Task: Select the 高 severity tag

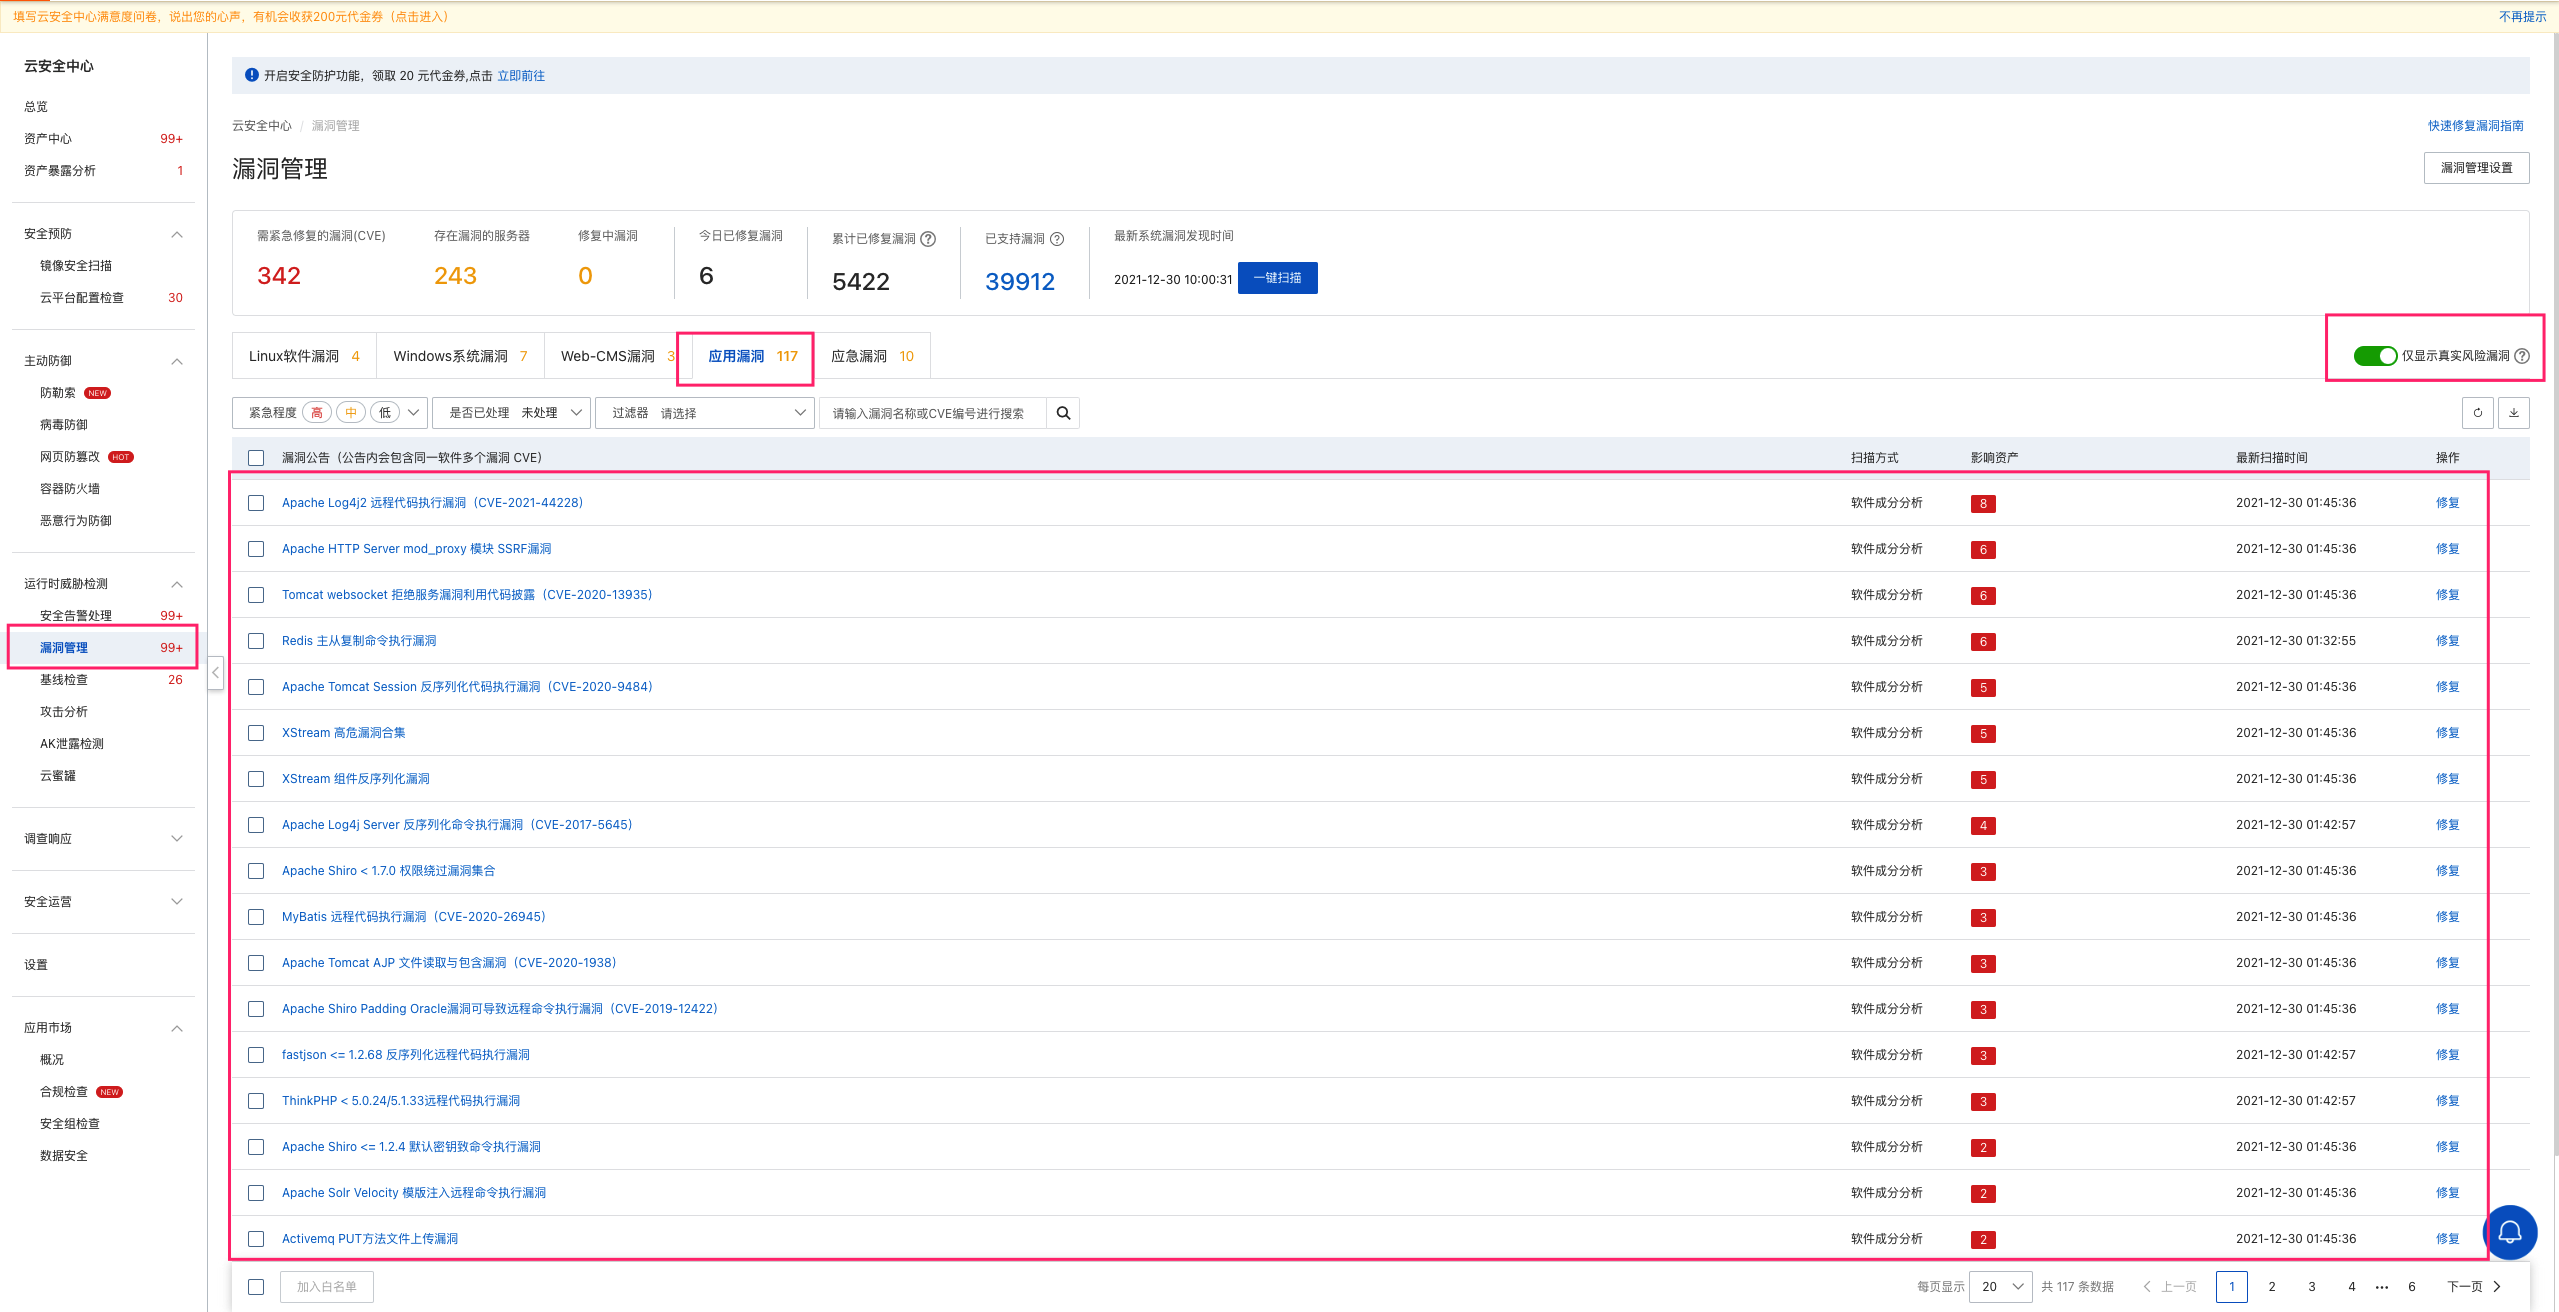Action: (317, 413)
